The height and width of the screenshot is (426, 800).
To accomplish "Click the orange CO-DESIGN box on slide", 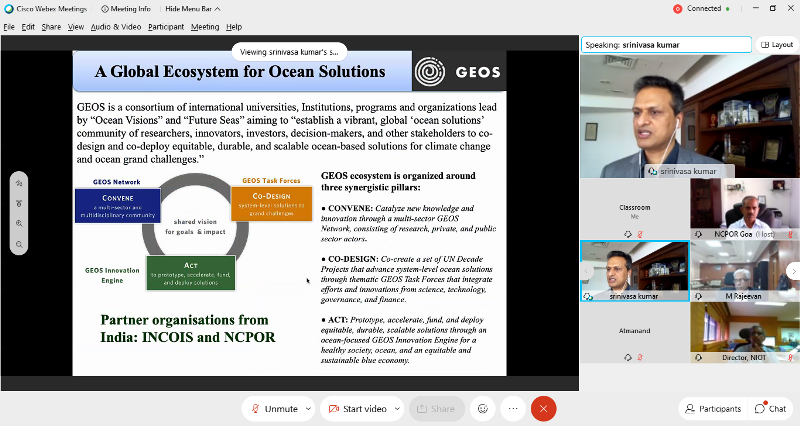I will pos(271,204).
